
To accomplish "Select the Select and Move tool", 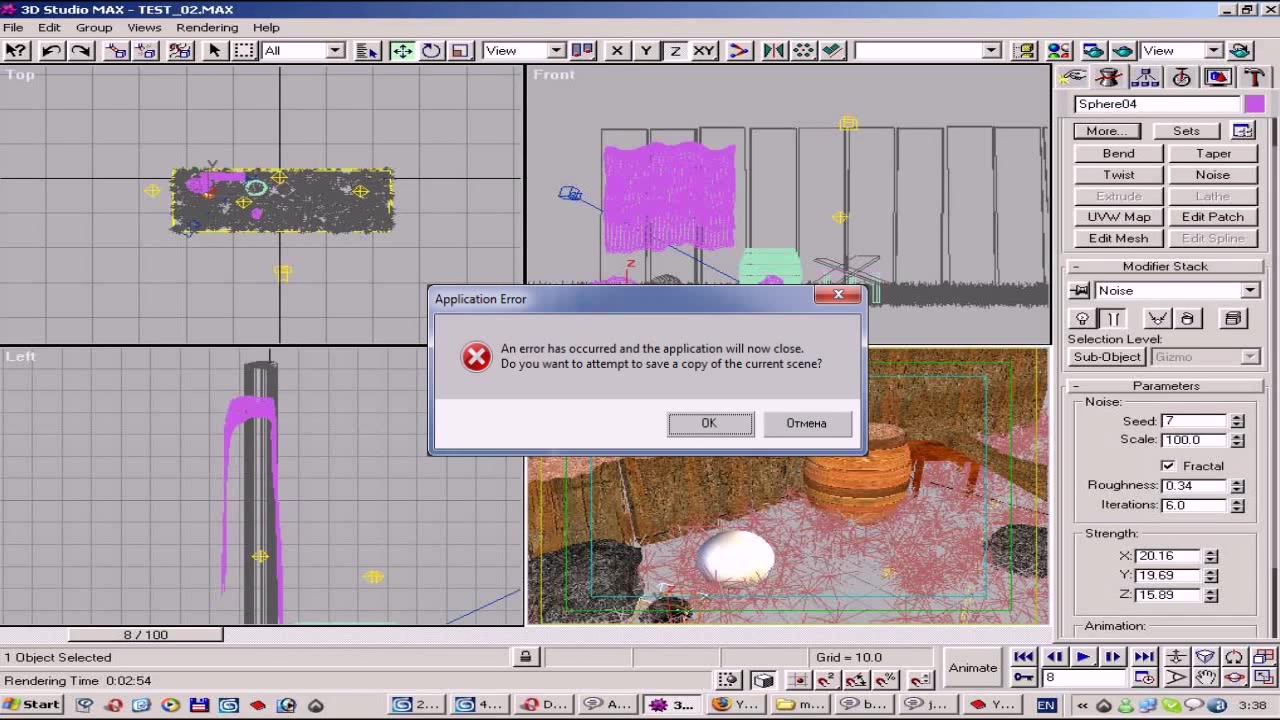I will [x=402, y=51].
